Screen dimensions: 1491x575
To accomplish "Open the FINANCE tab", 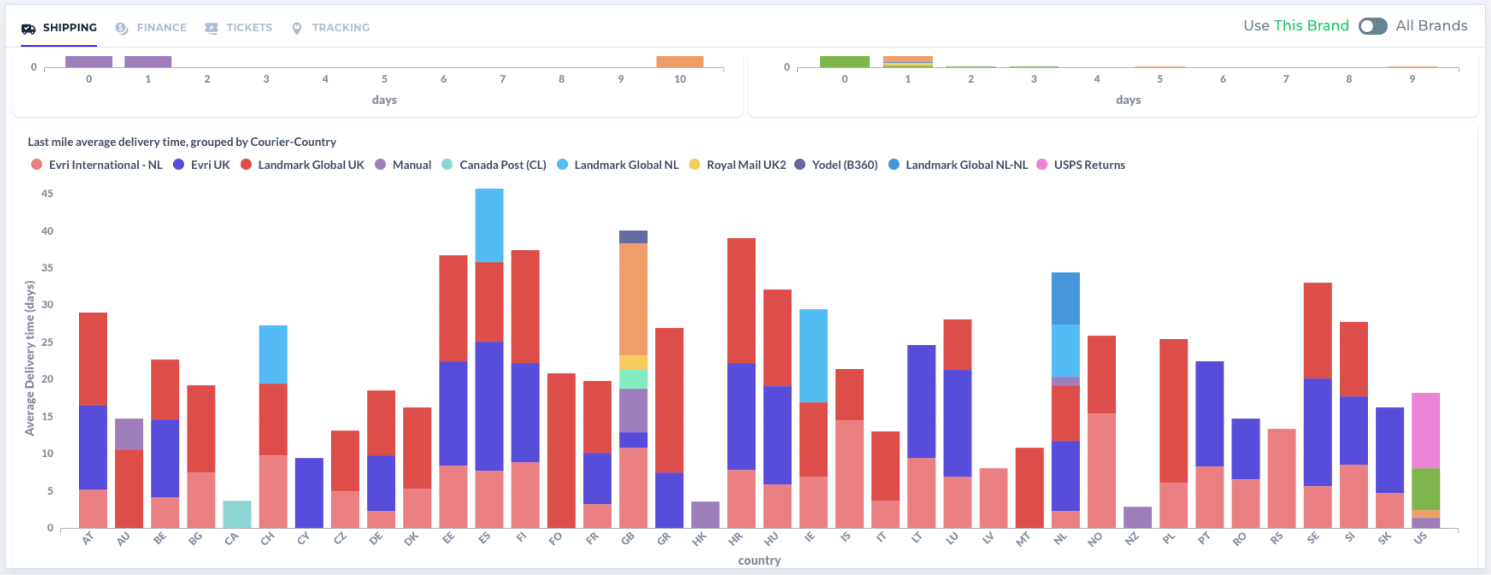I will [x=161, y=28].
